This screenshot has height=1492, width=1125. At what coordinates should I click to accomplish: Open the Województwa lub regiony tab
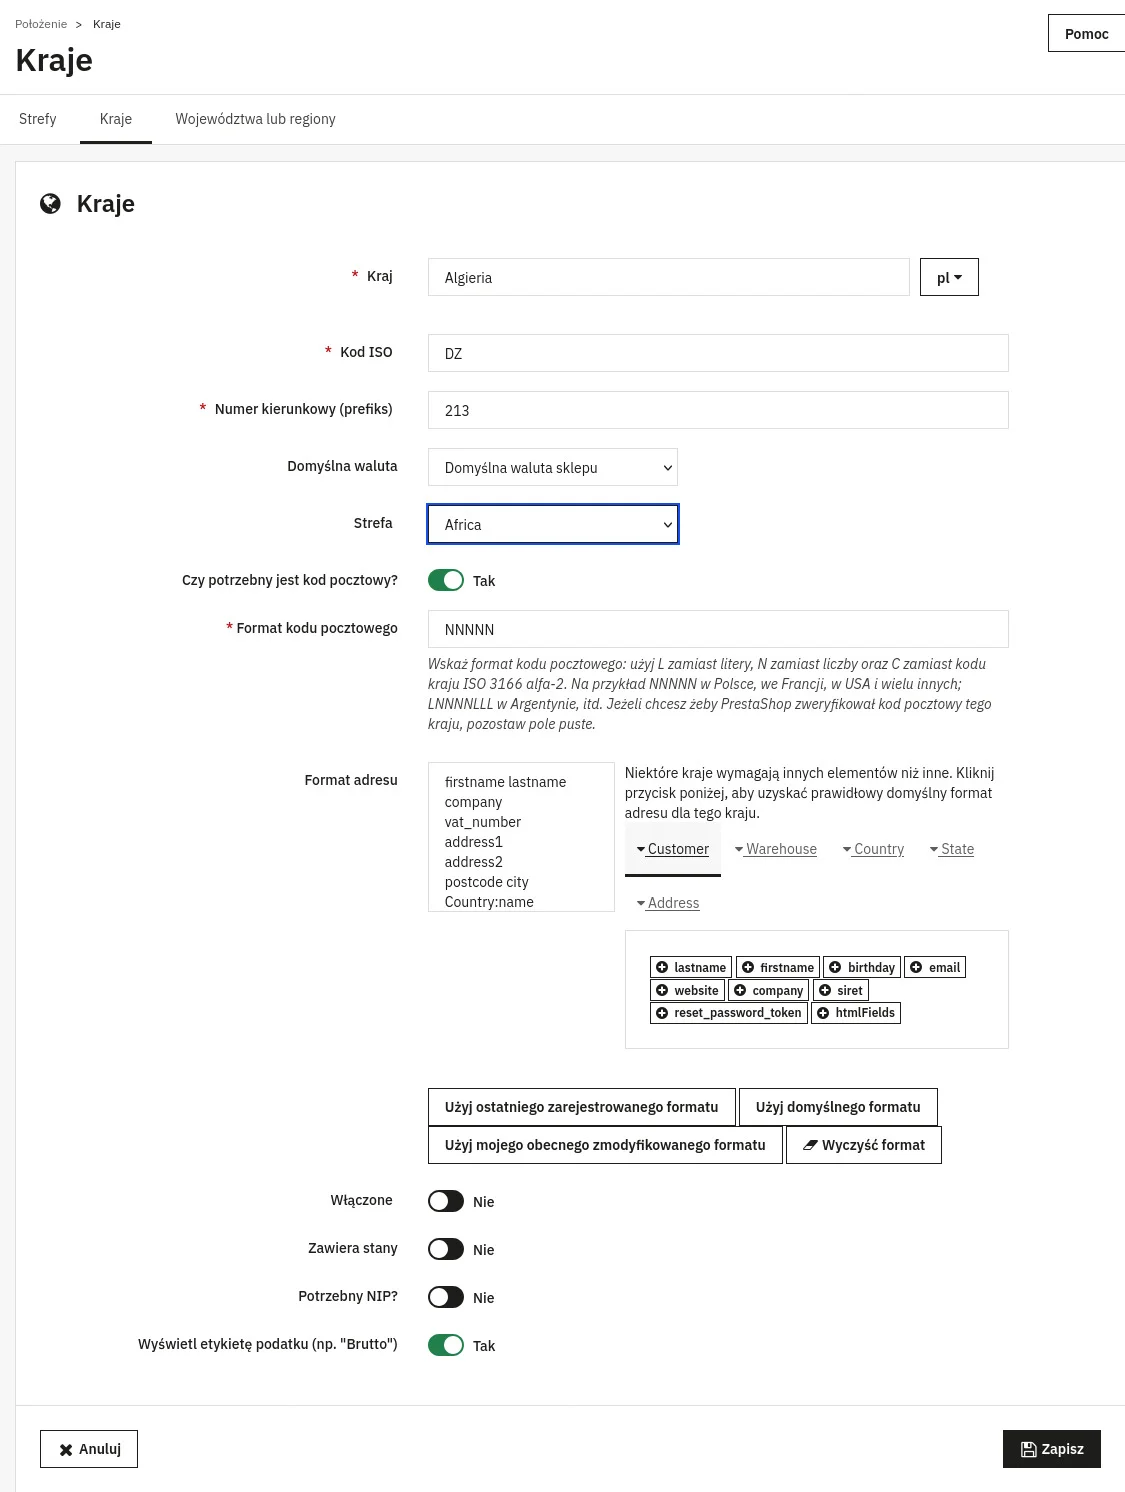[255, 119]
